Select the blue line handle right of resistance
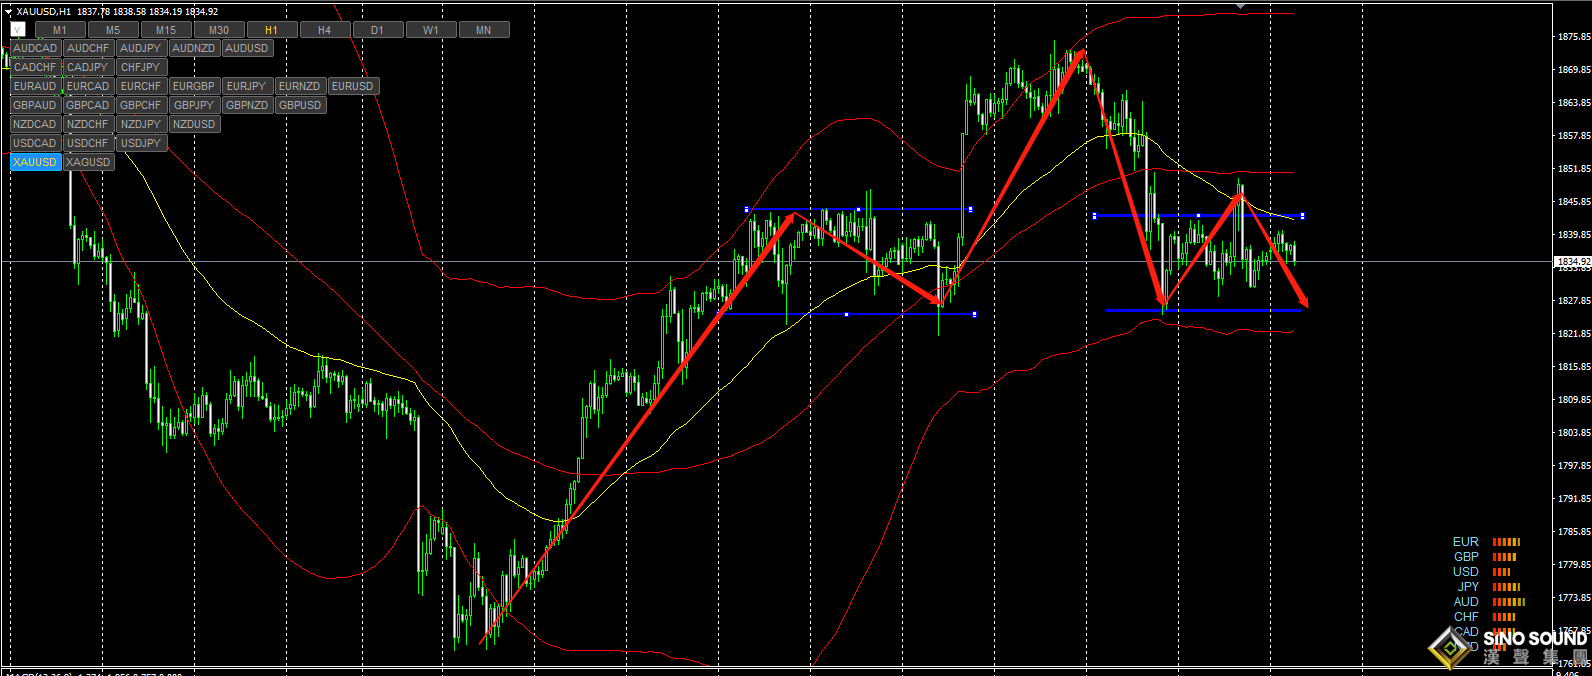This screenshot has height=676, width=1592. coord(1302,216)
